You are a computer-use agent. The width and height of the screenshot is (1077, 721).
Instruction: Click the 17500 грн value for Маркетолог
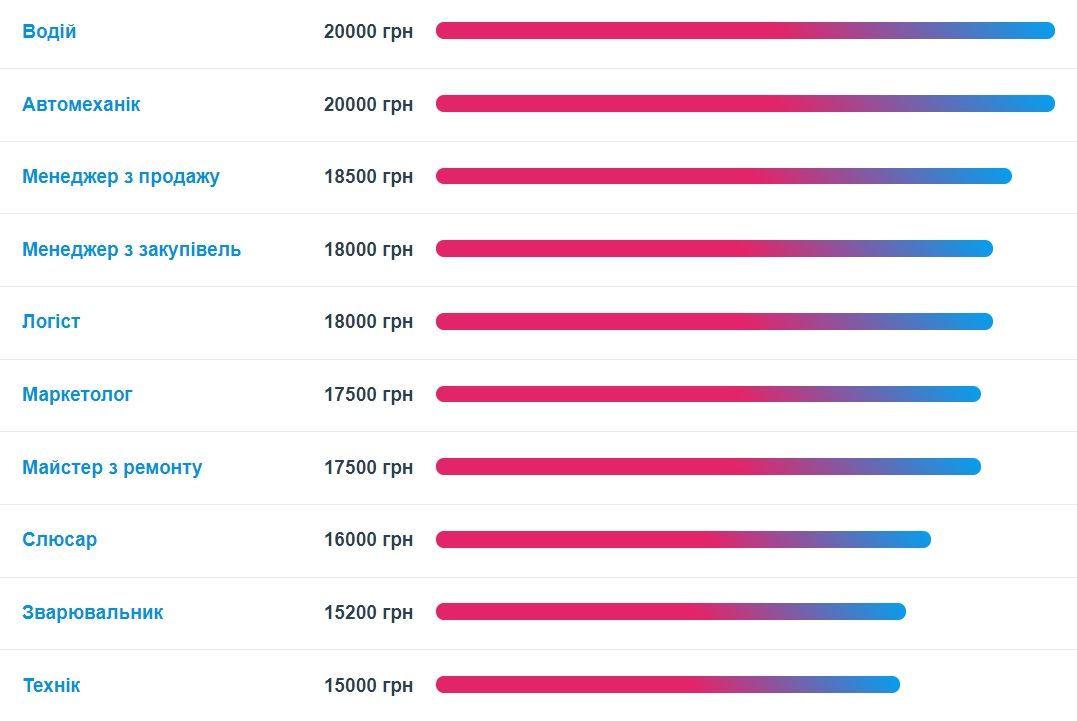pyautogui.click(x=368, y=394)
